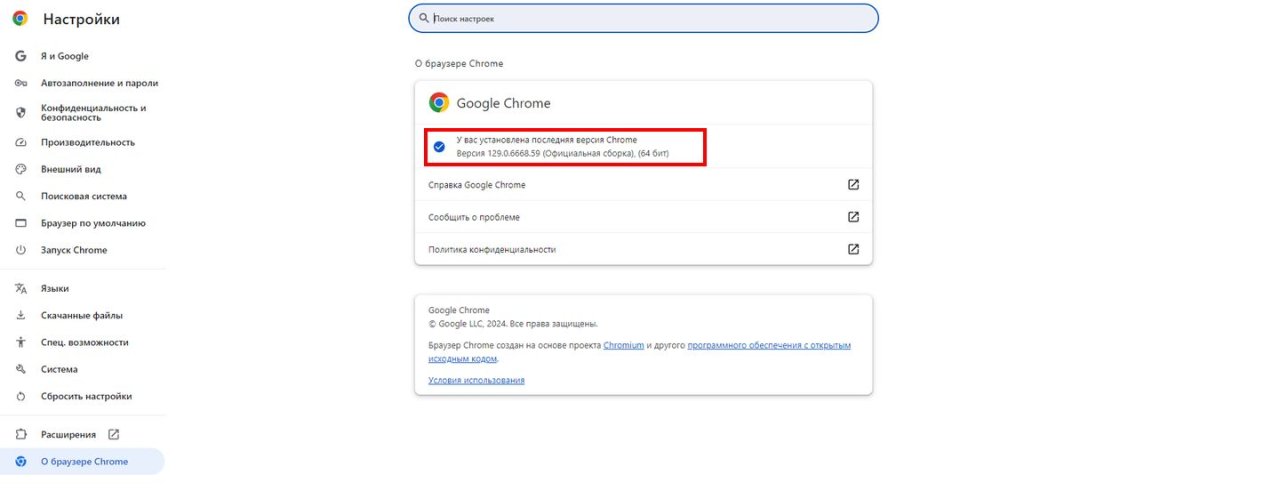Open external link icon for Справка Google Chrome
The image size is (1280, 491).
pos(853,185)
